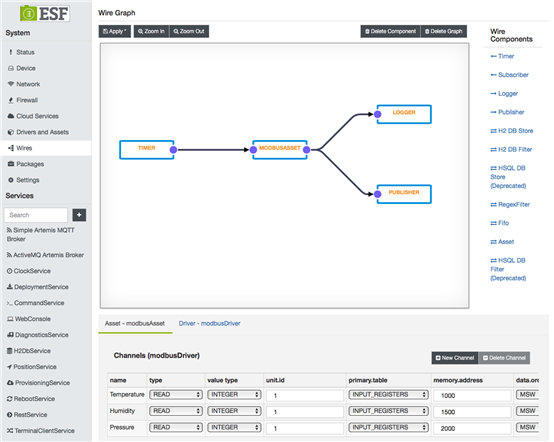The width and height of the screenshot is (554, 442).
Task: Open CommandService configuration
Action: click(x=35, y=303)
